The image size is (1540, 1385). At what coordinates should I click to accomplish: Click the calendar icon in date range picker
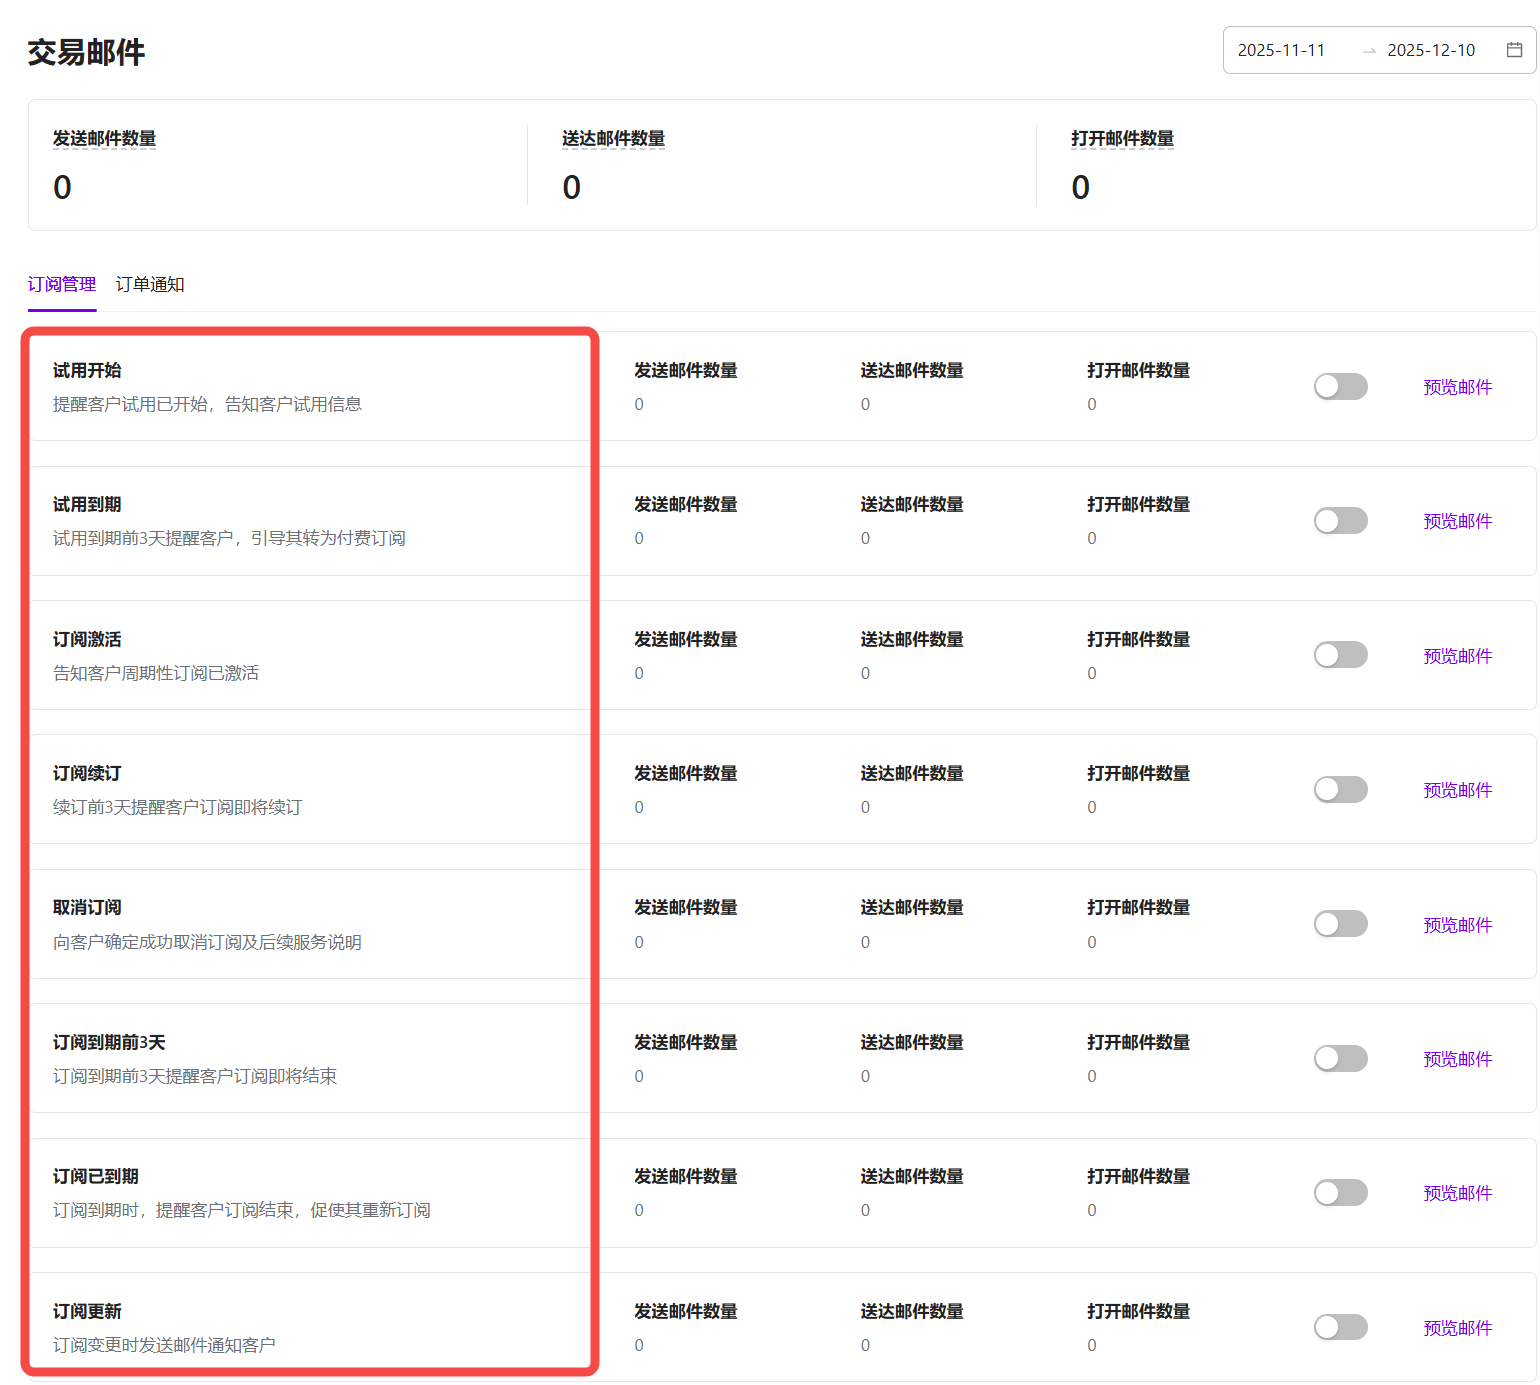pos(1514,50)
